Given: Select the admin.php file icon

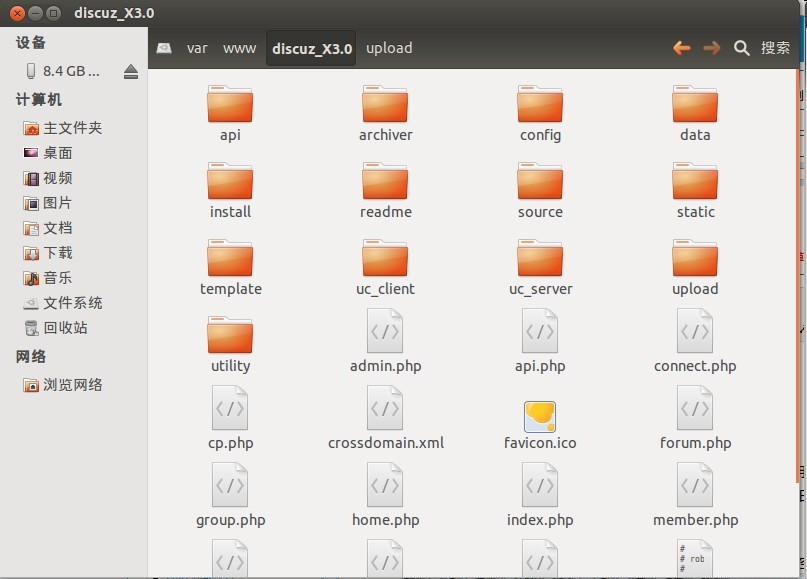Looking at the screenshot, I should point(385,331).
